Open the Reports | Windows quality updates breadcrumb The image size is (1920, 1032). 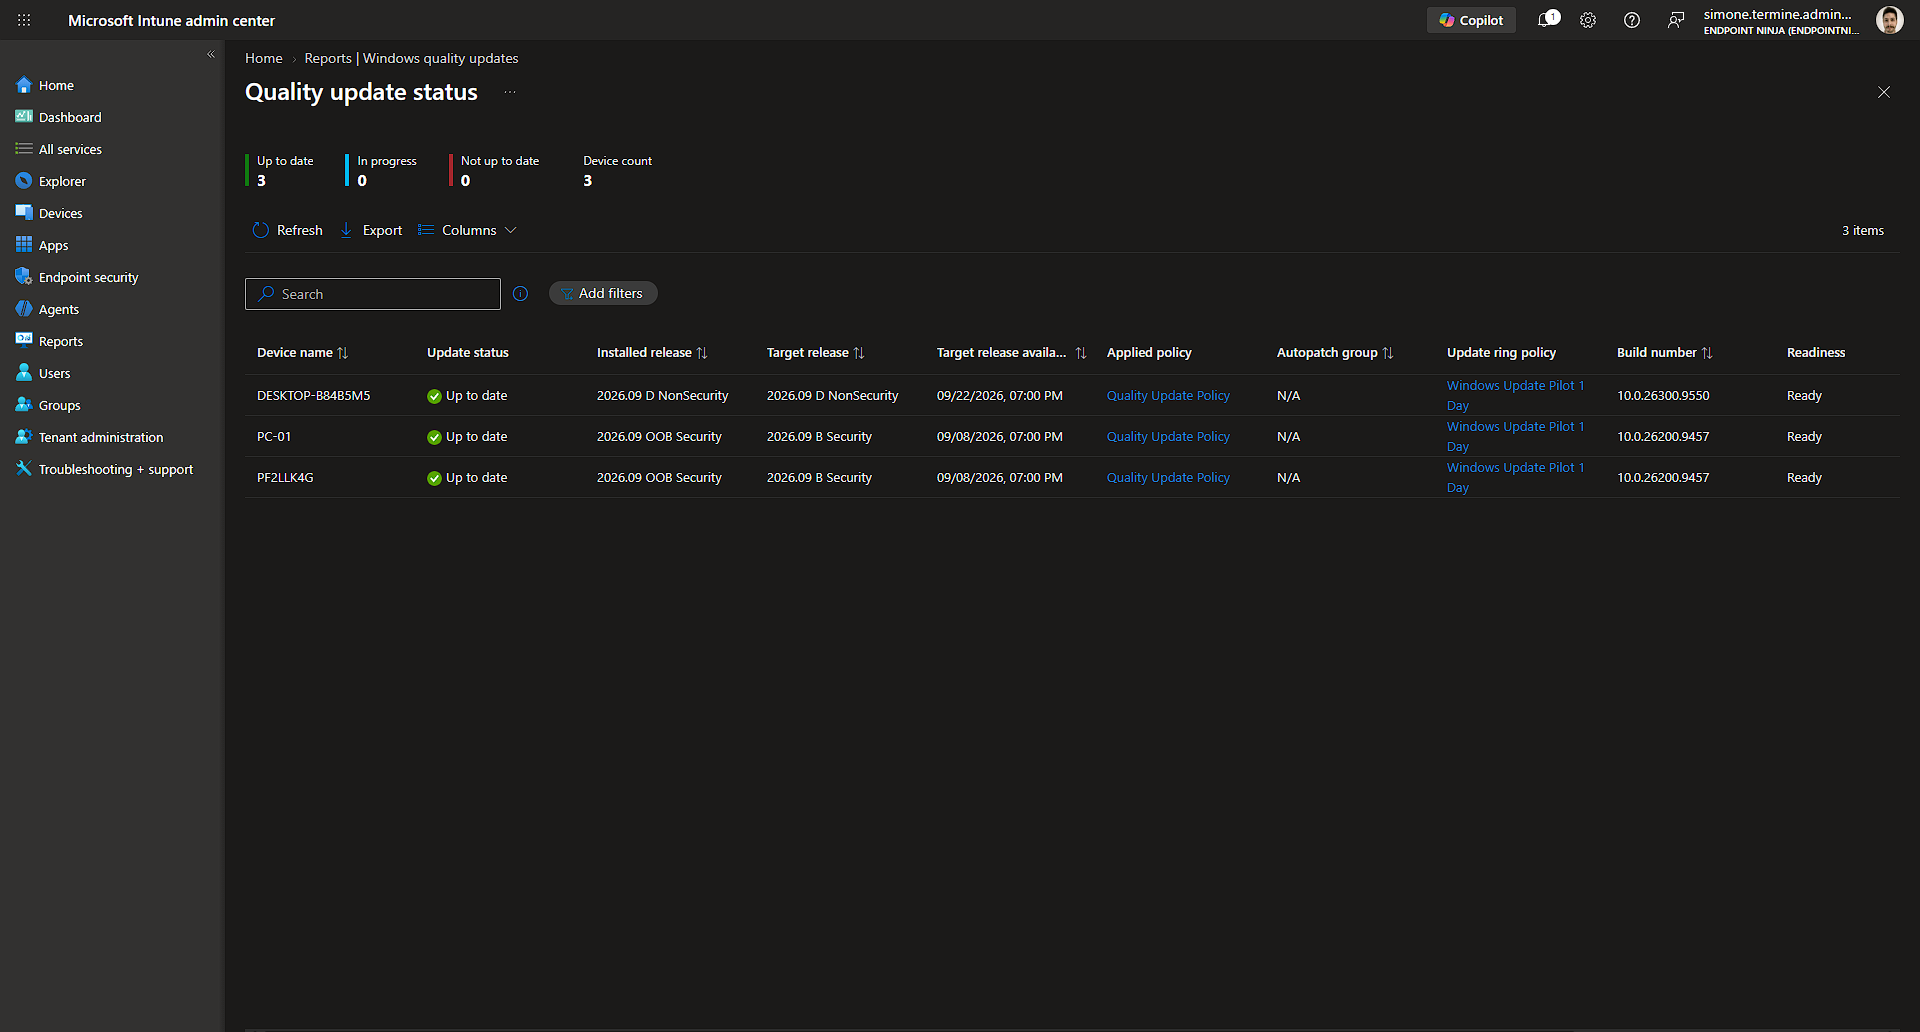pyautogui.click(x=411, y=58)
